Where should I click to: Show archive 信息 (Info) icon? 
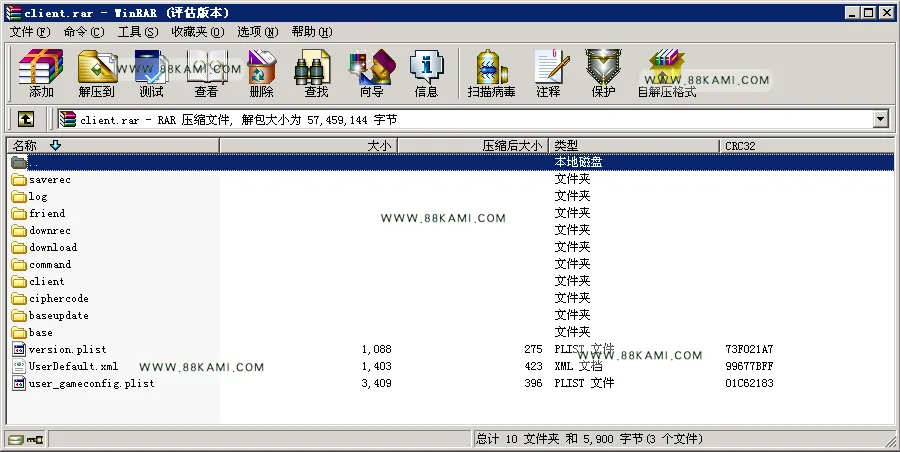426,73
